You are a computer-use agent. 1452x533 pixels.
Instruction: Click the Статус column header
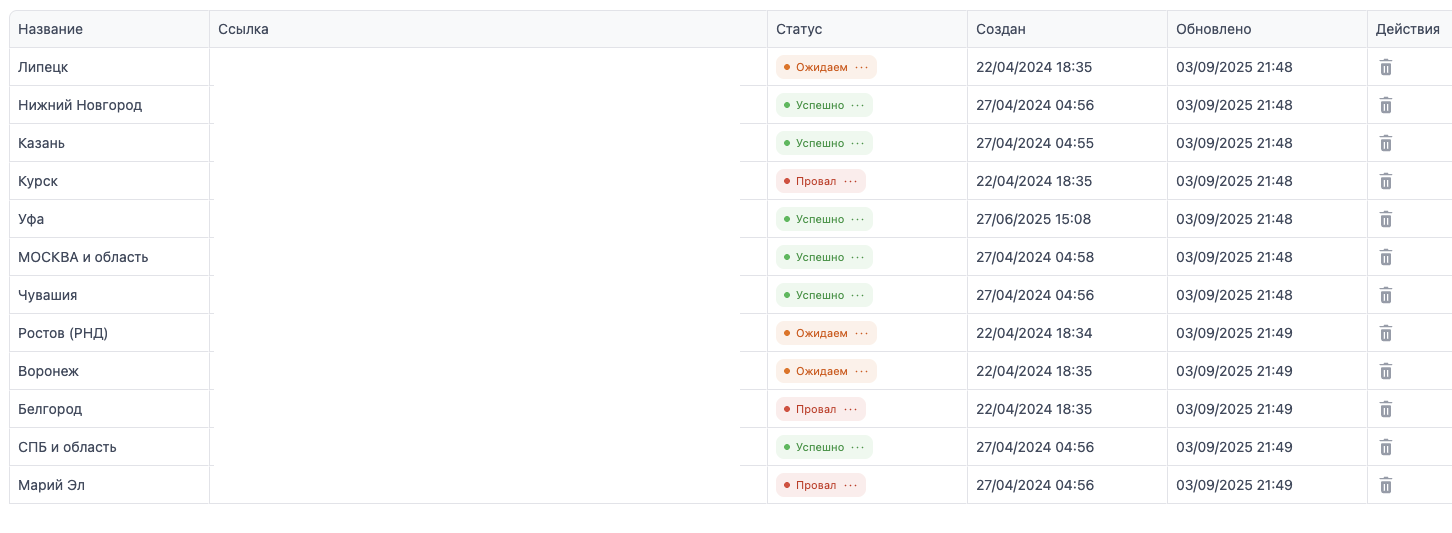[x=799, y=29]
